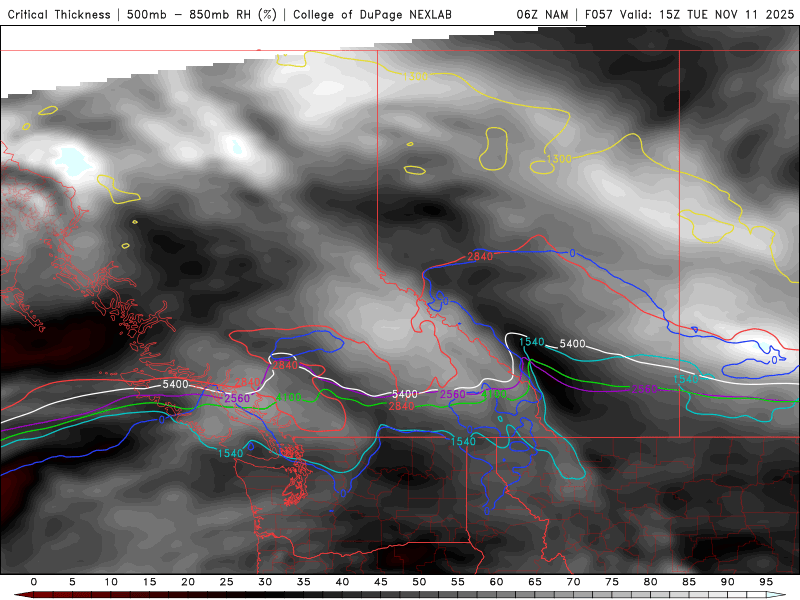Select colorbar tick label "15"

[x=149, y=582]
